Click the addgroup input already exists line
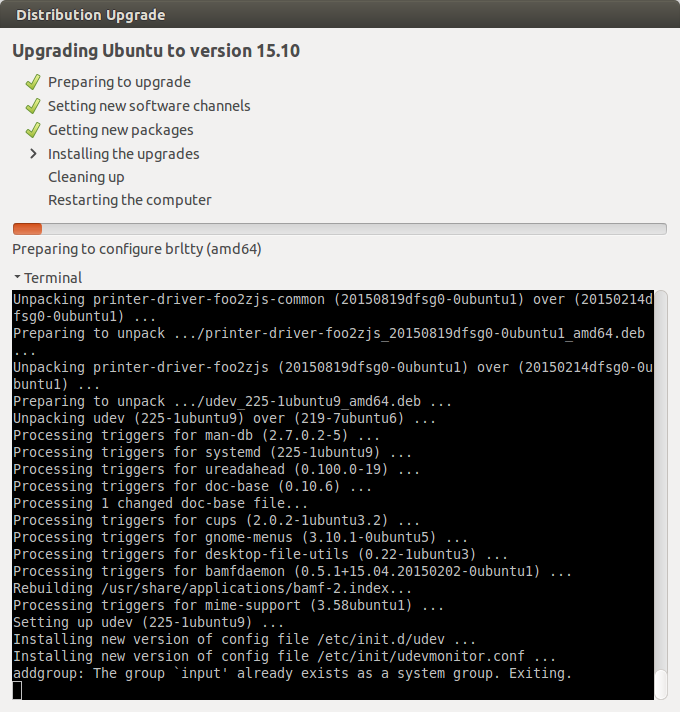 [x=292, y=673]
